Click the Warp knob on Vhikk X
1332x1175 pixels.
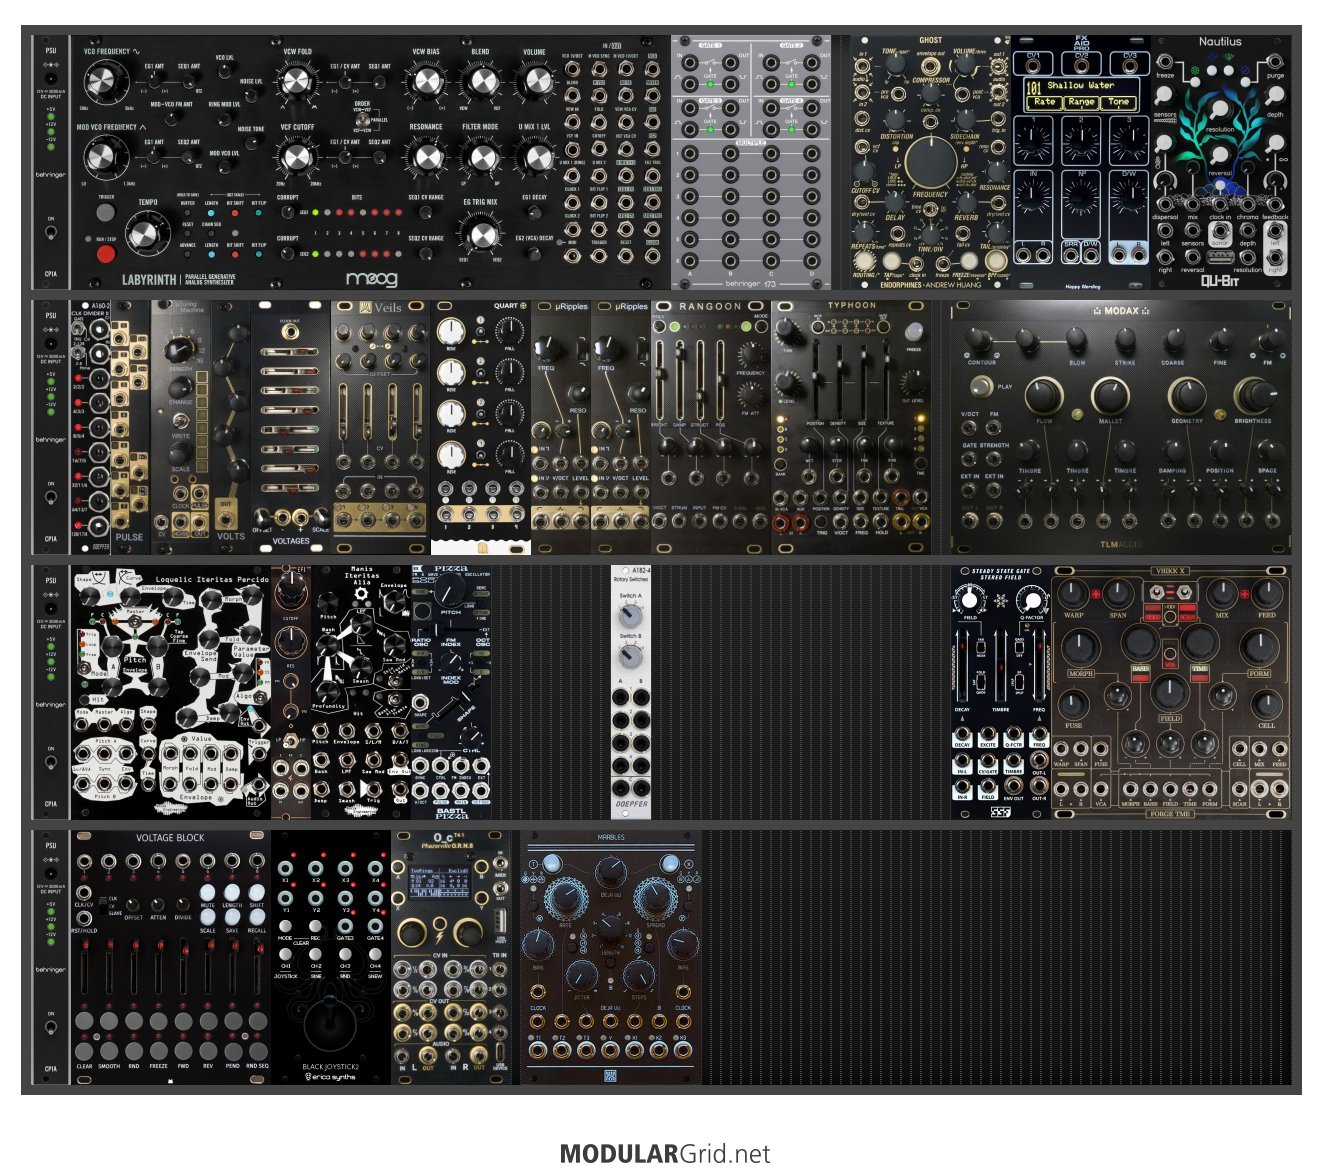click(1073, 594)
